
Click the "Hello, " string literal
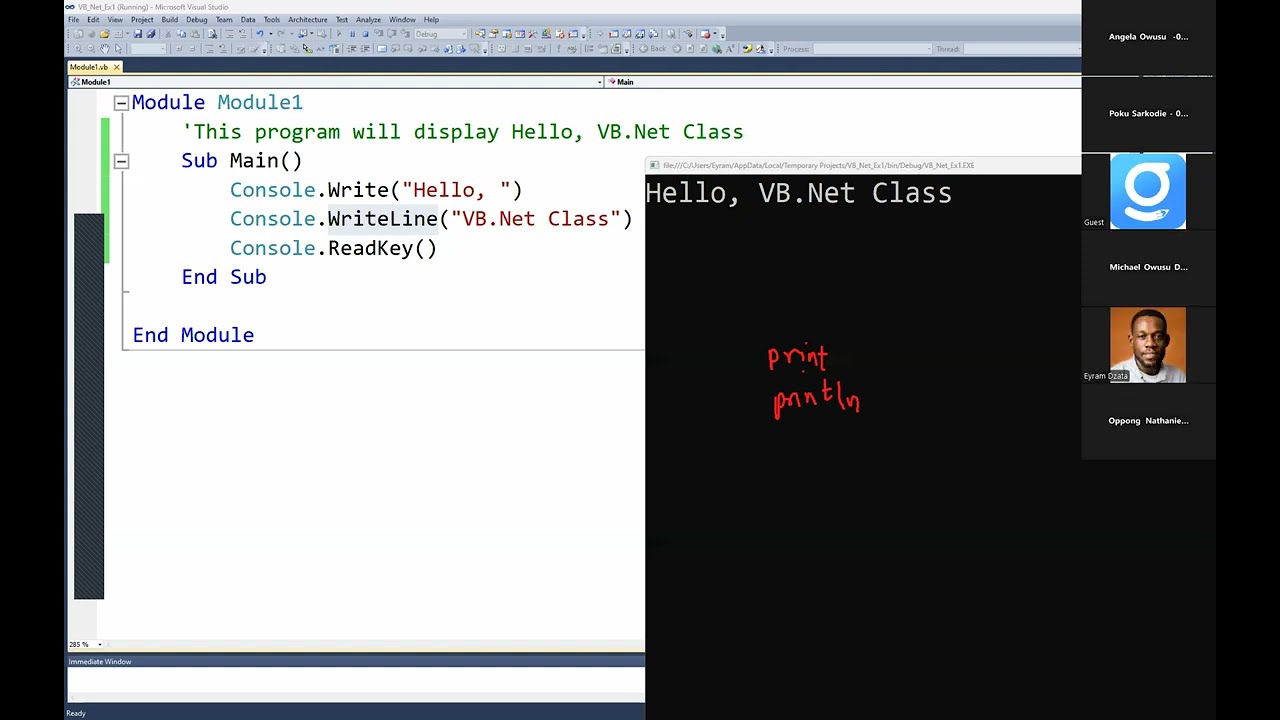[456, 190]
